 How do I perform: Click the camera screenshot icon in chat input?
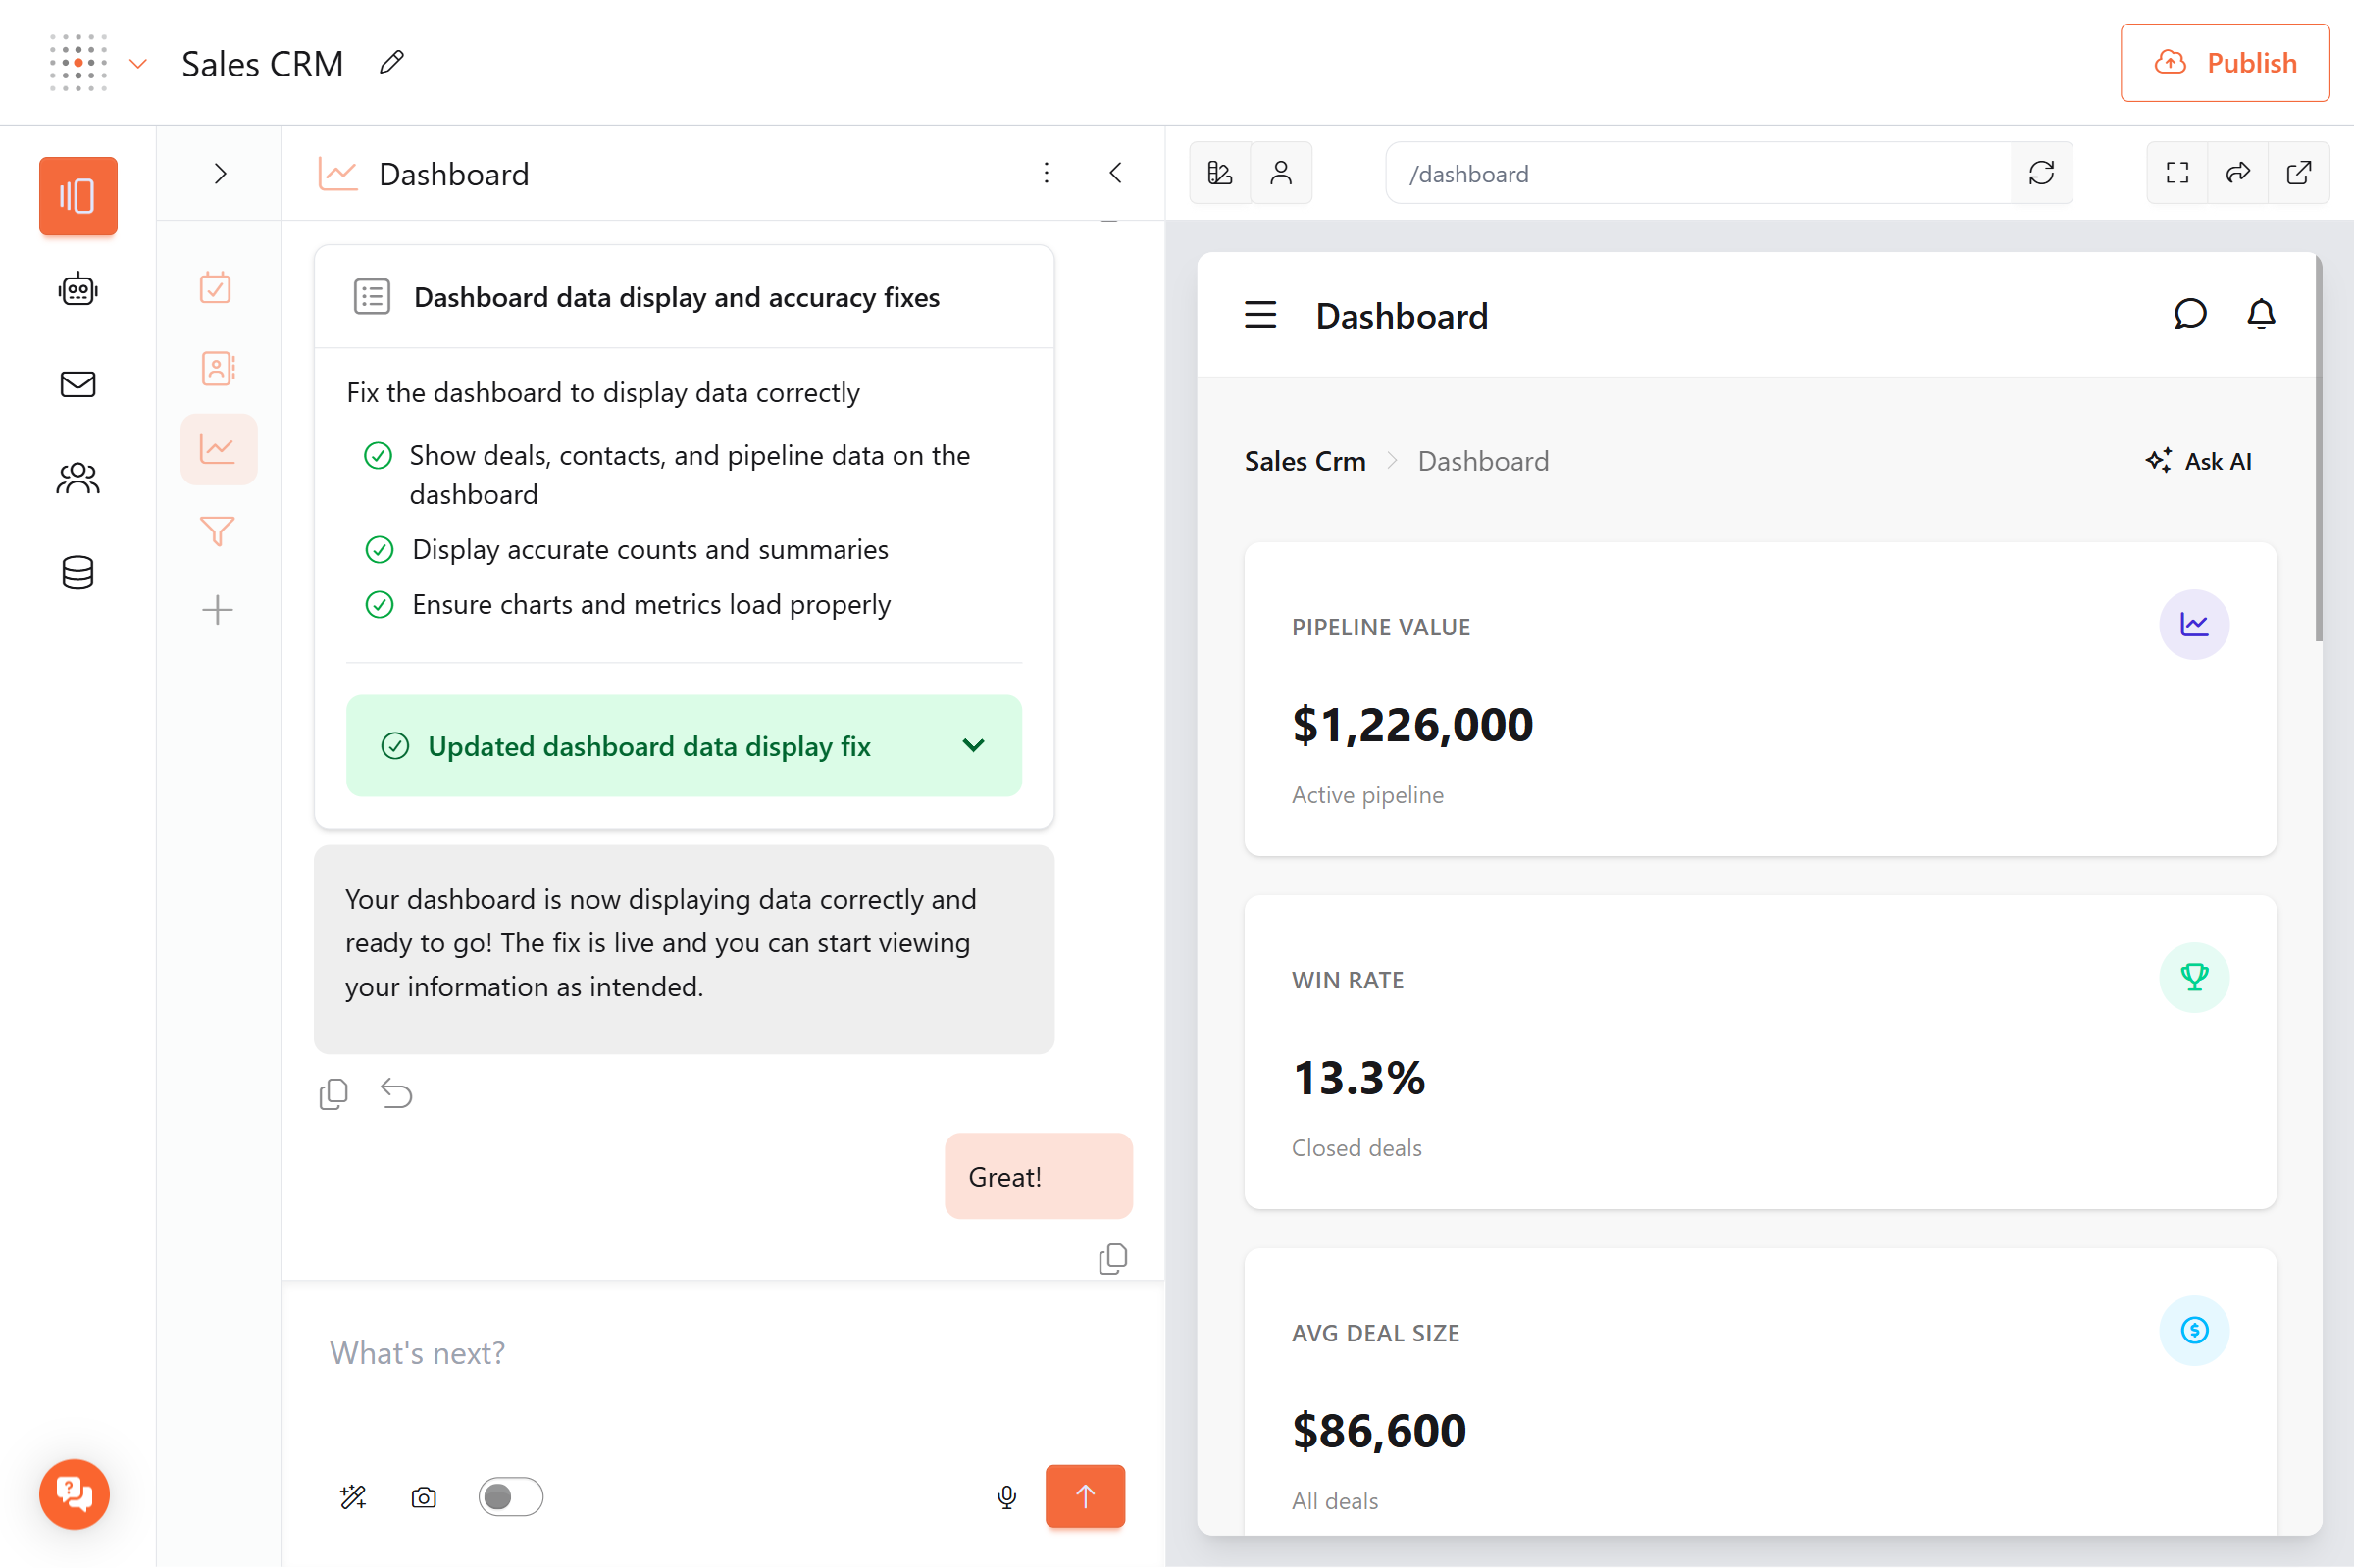(424, 1497)
